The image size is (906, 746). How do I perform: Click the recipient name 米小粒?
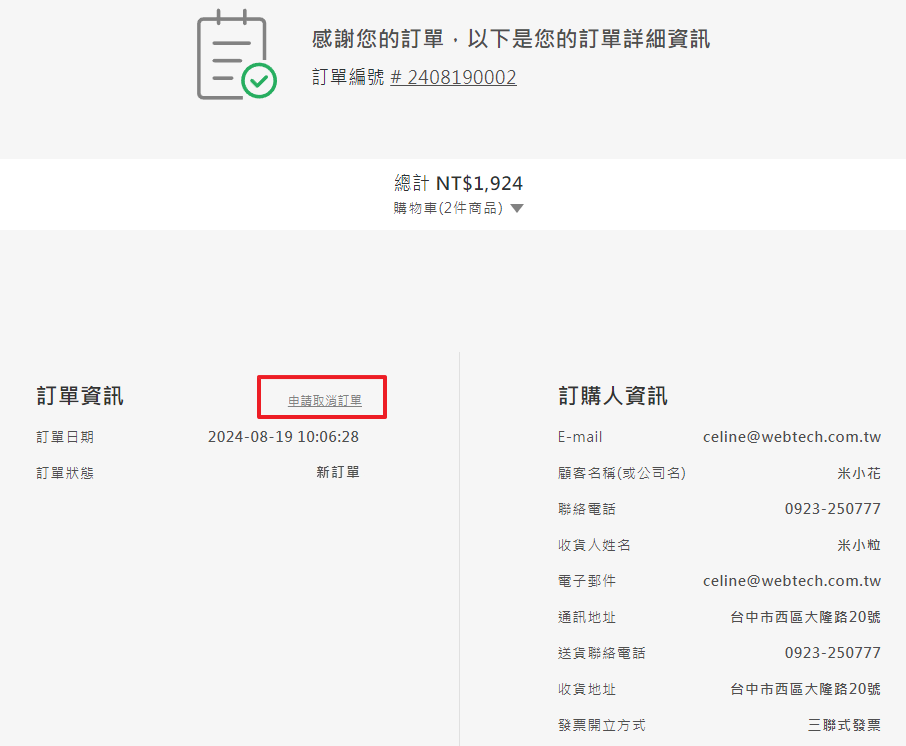click(859, 545)
